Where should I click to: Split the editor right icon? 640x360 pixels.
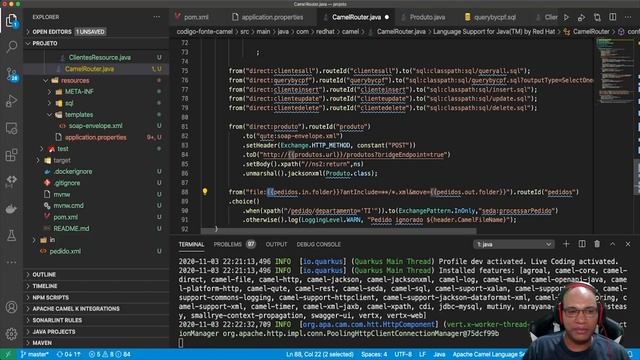(x=613, y=17)
